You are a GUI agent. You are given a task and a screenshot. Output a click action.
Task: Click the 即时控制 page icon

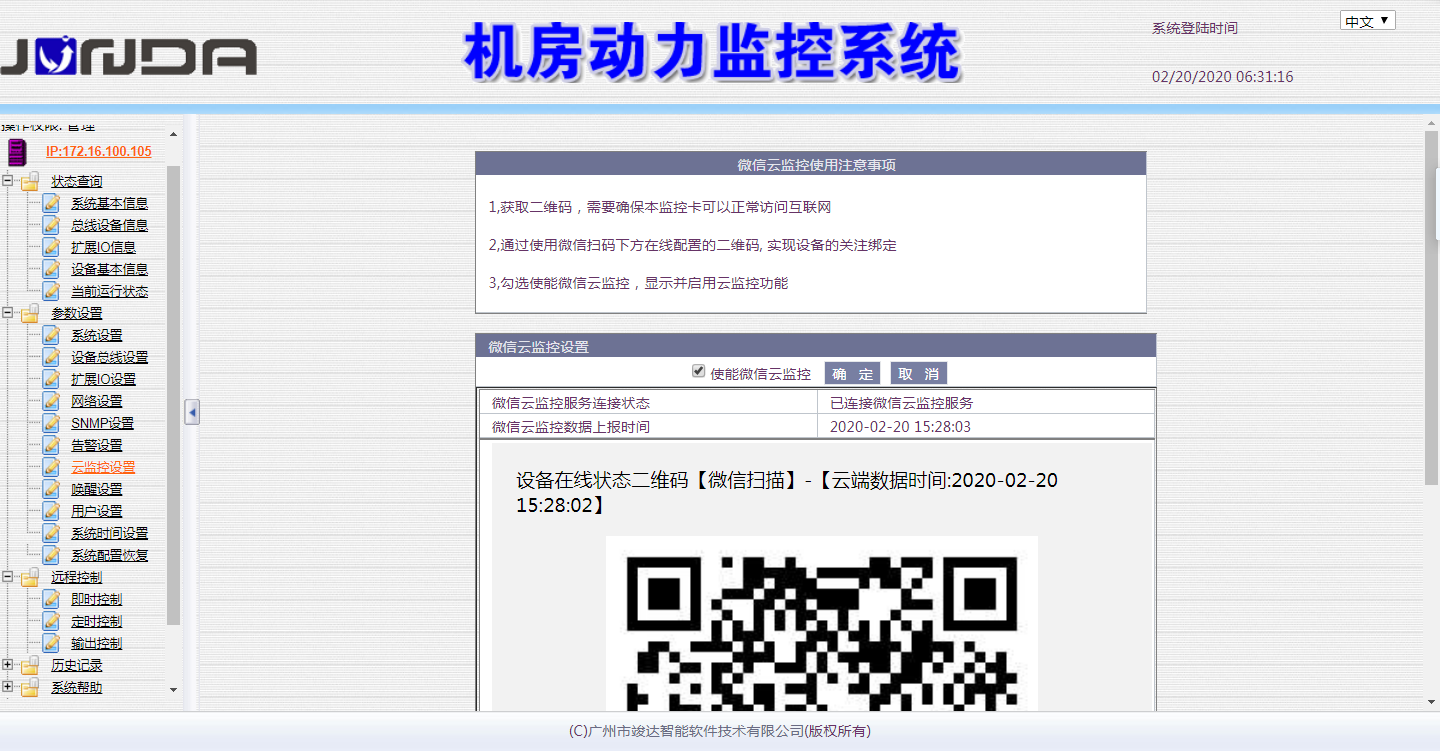[x=51, y=598]
